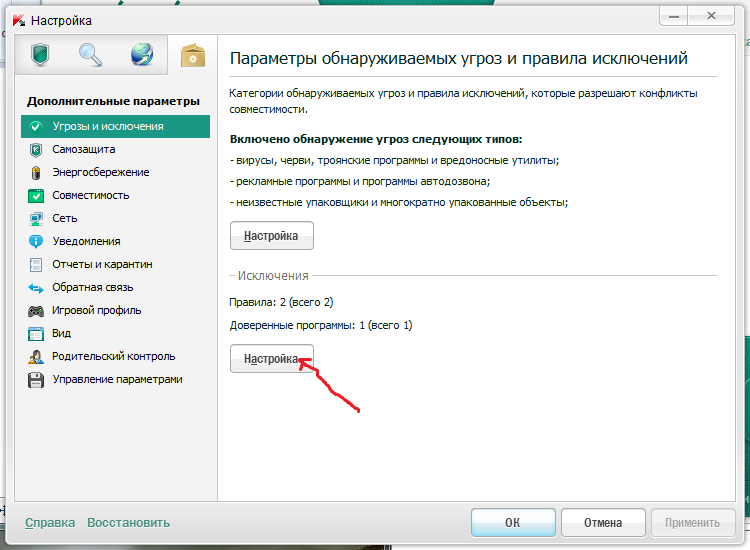This screenshot has height=550, width=750.
Task: Open the Update globe tab
Action: 142,55
